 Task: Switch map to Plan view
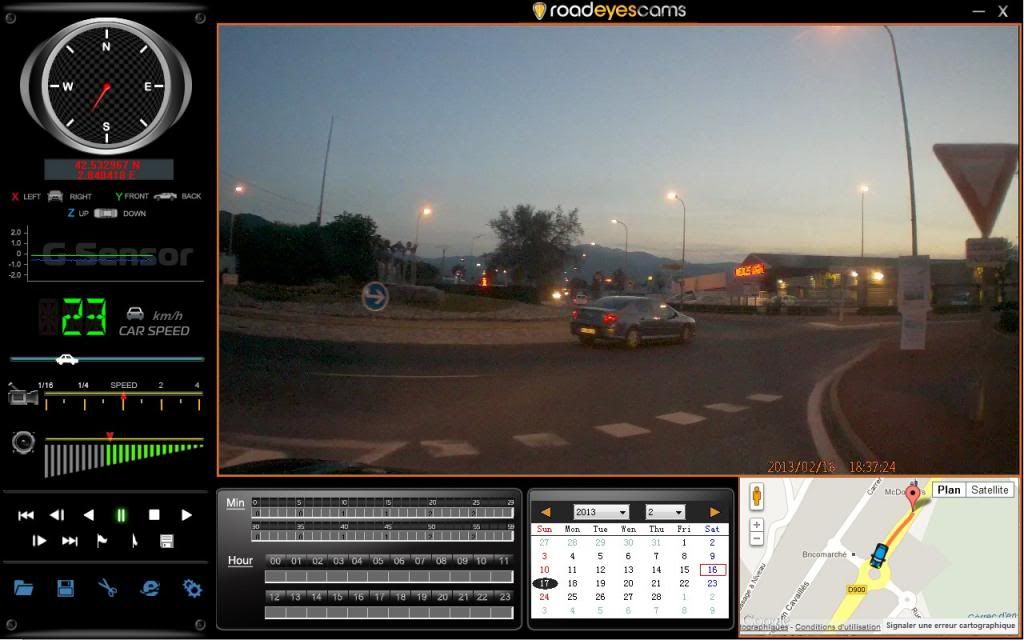pyautogui.click(x=949, y=490)
